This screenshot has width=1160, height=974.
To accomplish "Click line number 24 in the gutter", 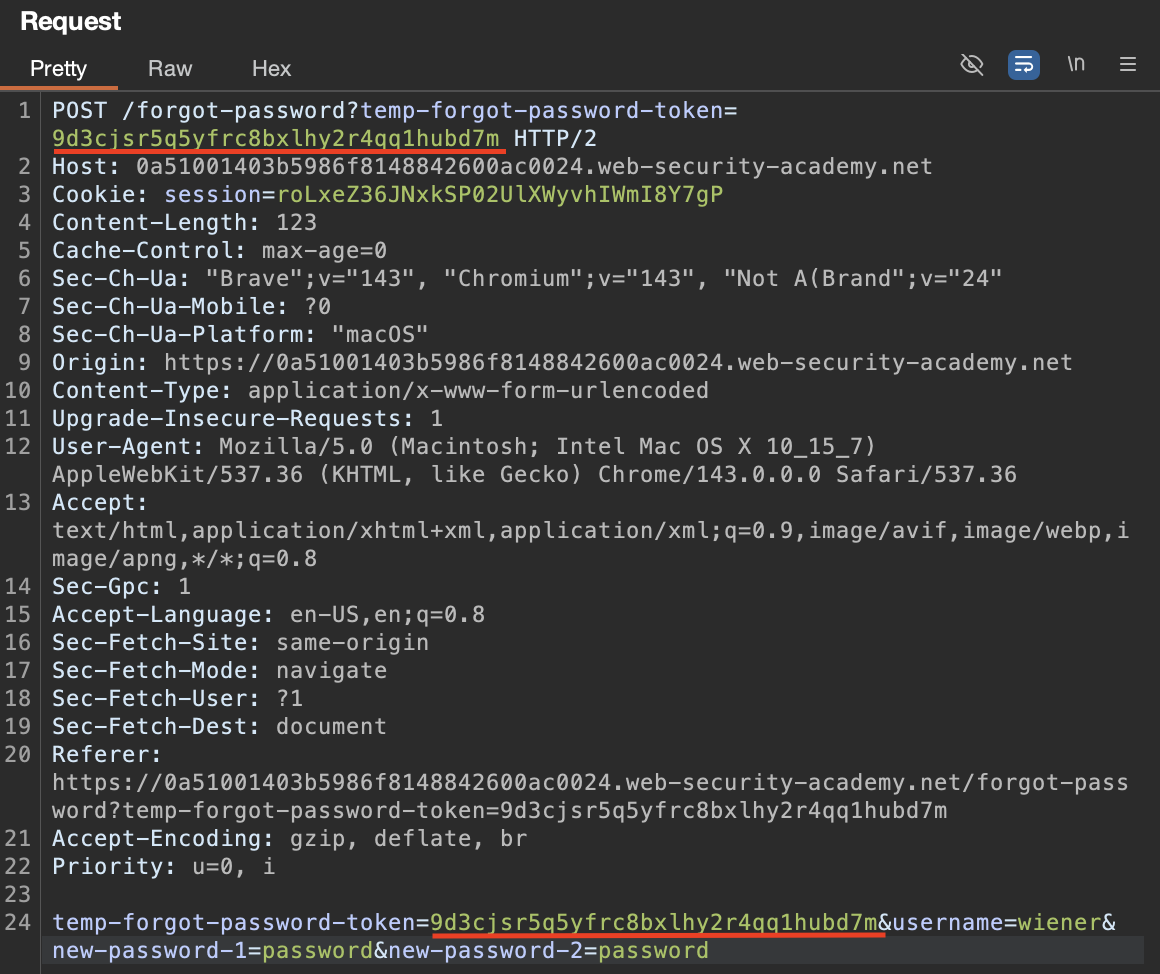I will (22, 922).
